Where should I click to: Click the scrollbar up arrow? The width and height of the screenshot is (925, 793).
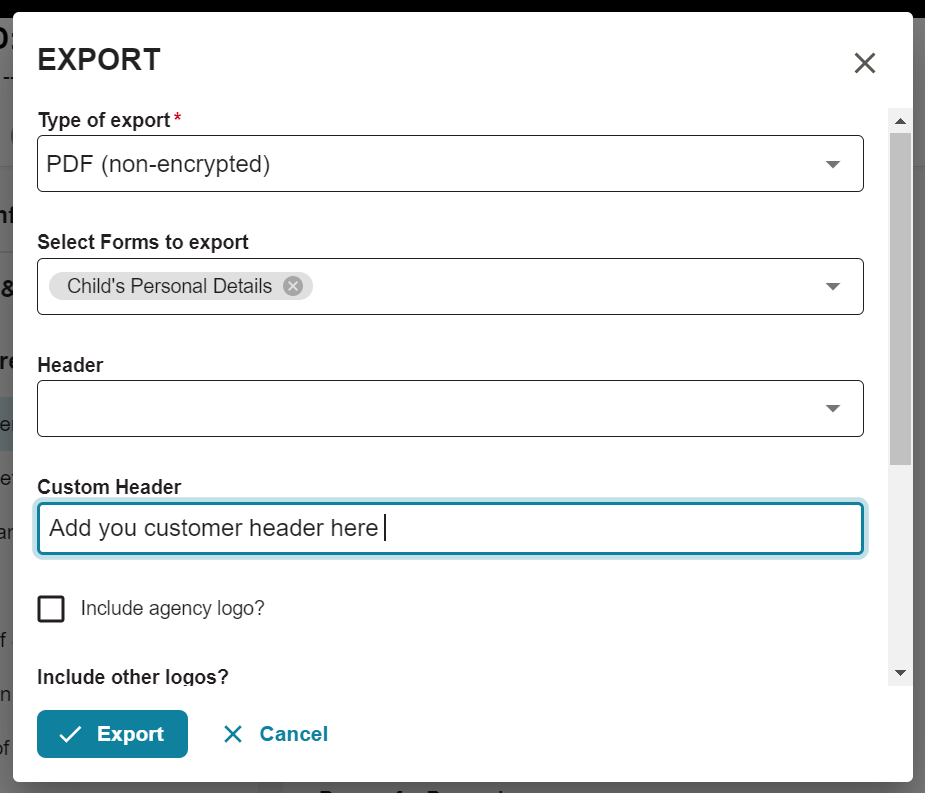coord(900,121)
